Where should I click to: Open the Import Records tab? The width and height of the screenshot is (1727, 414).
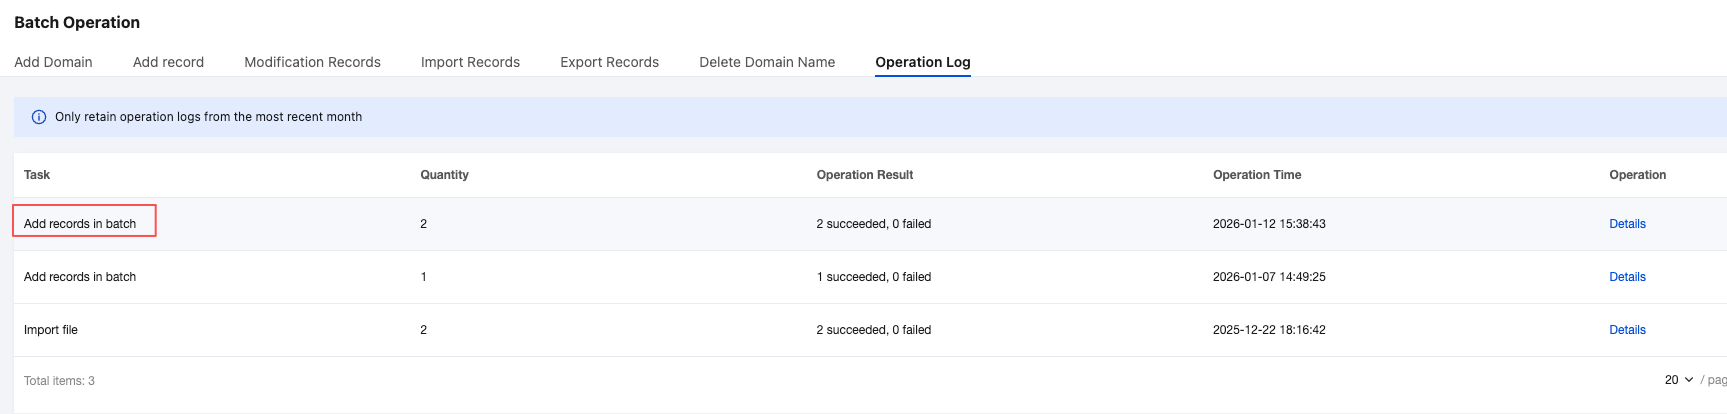pyautogui.click(x=470, y=62)
